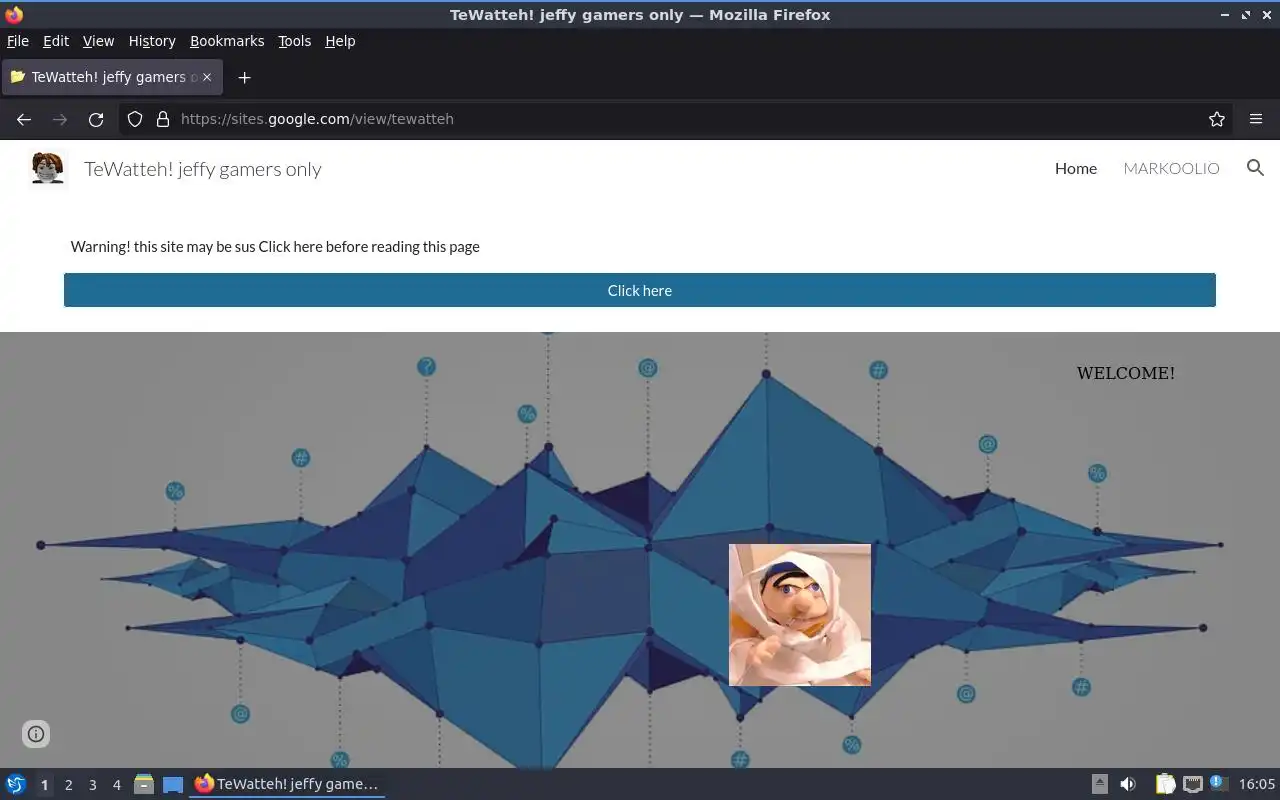Image resolution: width=1280 pixels, height=800 pixels.
Task: Reload the current page
Action: (96, 119)
